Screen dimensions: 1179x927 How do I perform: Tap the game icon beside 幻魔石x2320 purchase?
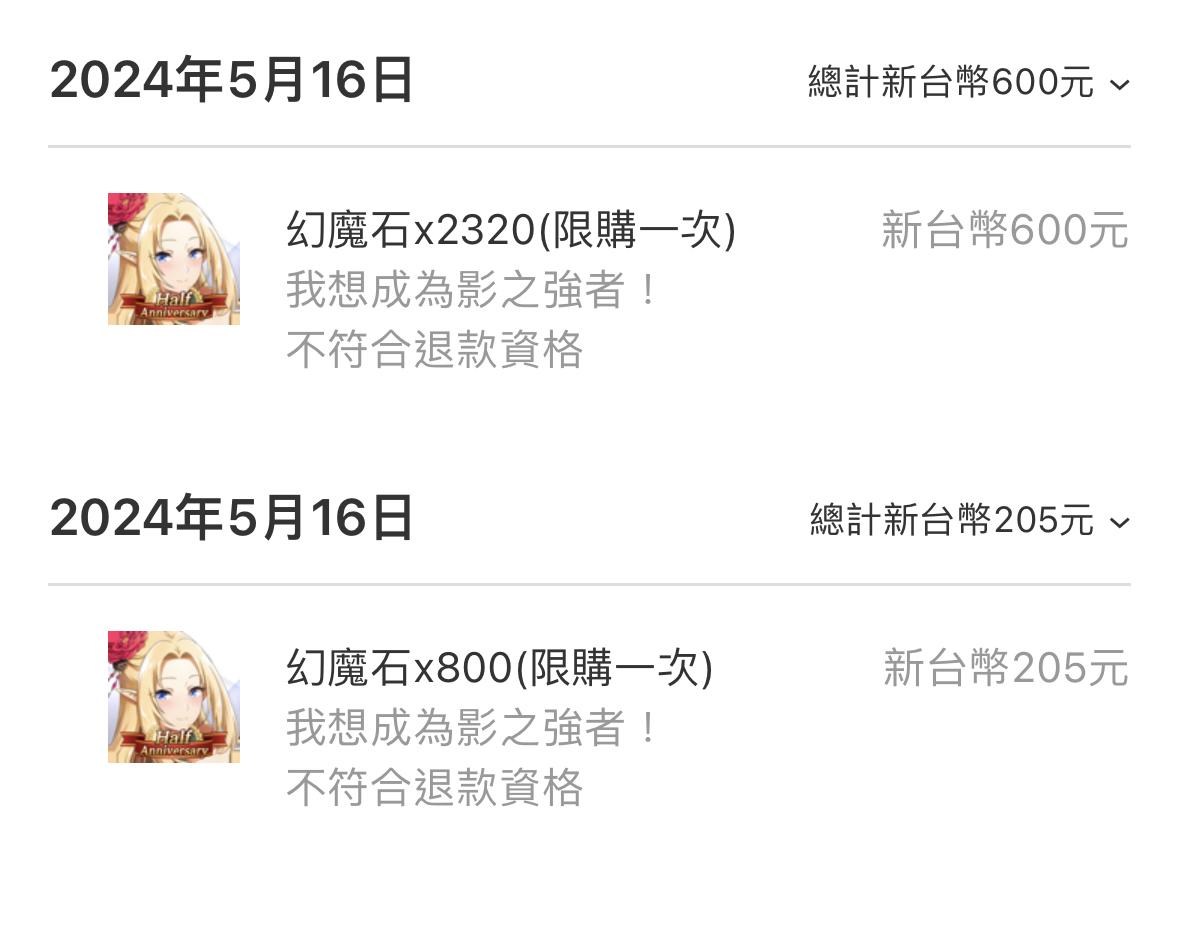pos(174,259)
